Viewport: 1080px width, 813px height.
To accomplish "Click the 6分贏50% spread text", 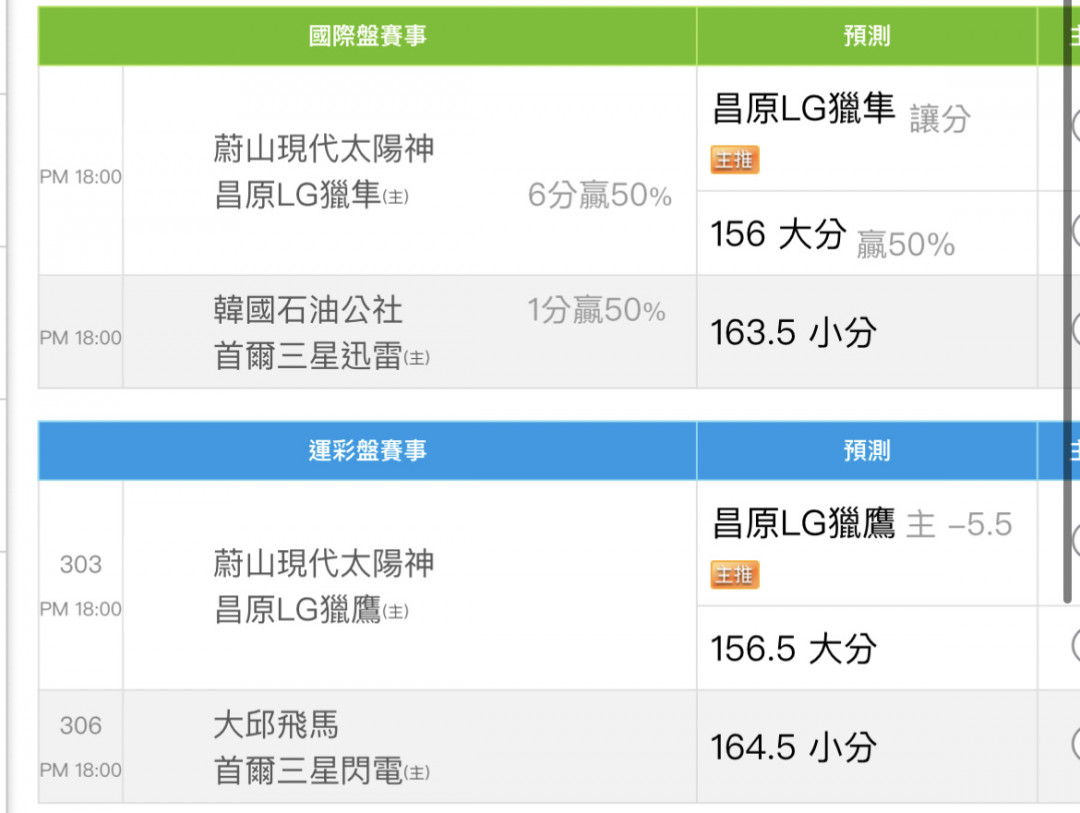I will tap(599, 195).
